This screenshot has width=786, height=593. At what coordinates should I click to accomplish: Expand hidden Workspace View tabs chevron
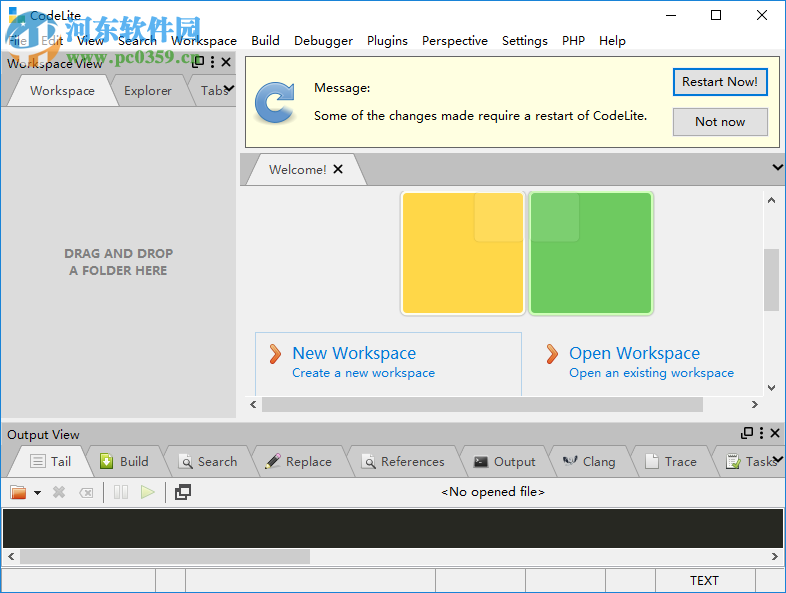point(229,89)
